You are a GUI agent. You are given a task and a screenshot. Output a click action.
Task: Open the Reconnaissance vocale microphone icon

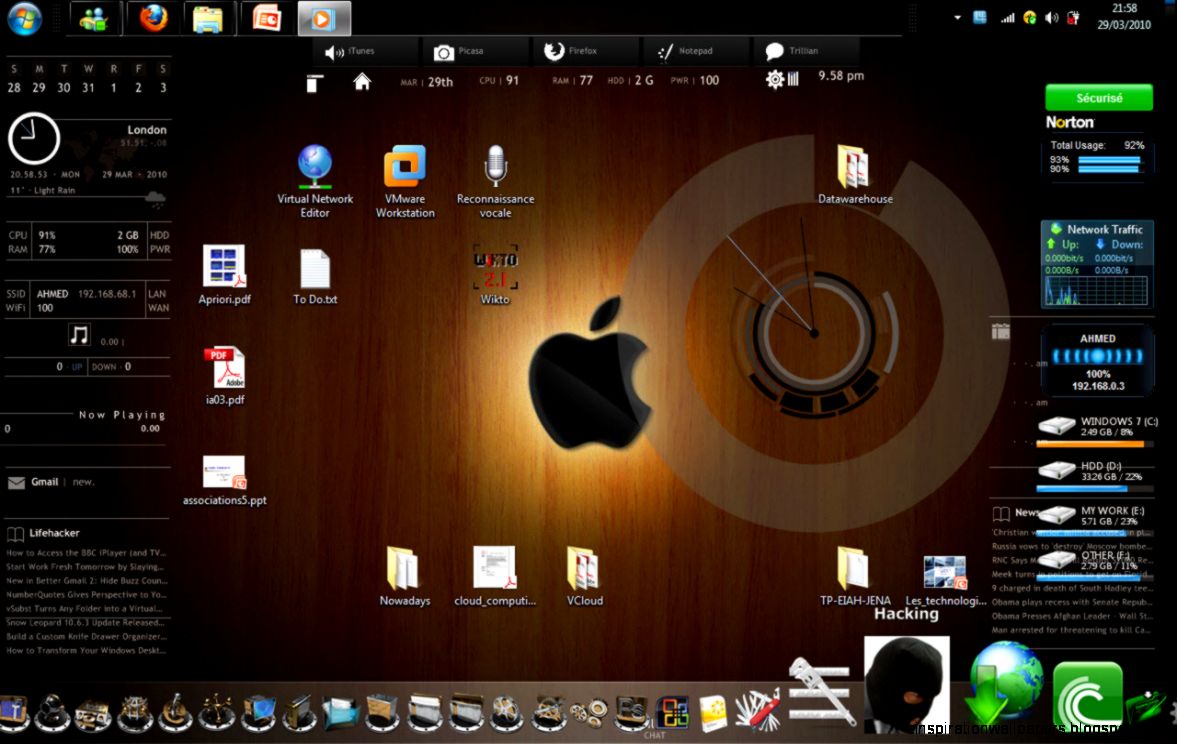[495, 165]
